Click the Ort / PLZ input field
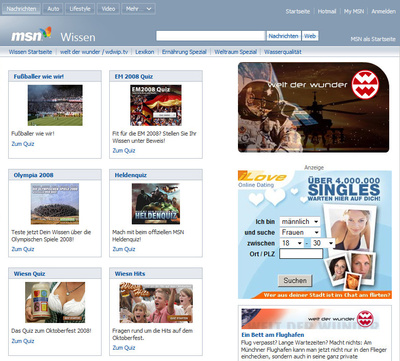Viewport: 400px width, 361px height. [x=301, y=254]
